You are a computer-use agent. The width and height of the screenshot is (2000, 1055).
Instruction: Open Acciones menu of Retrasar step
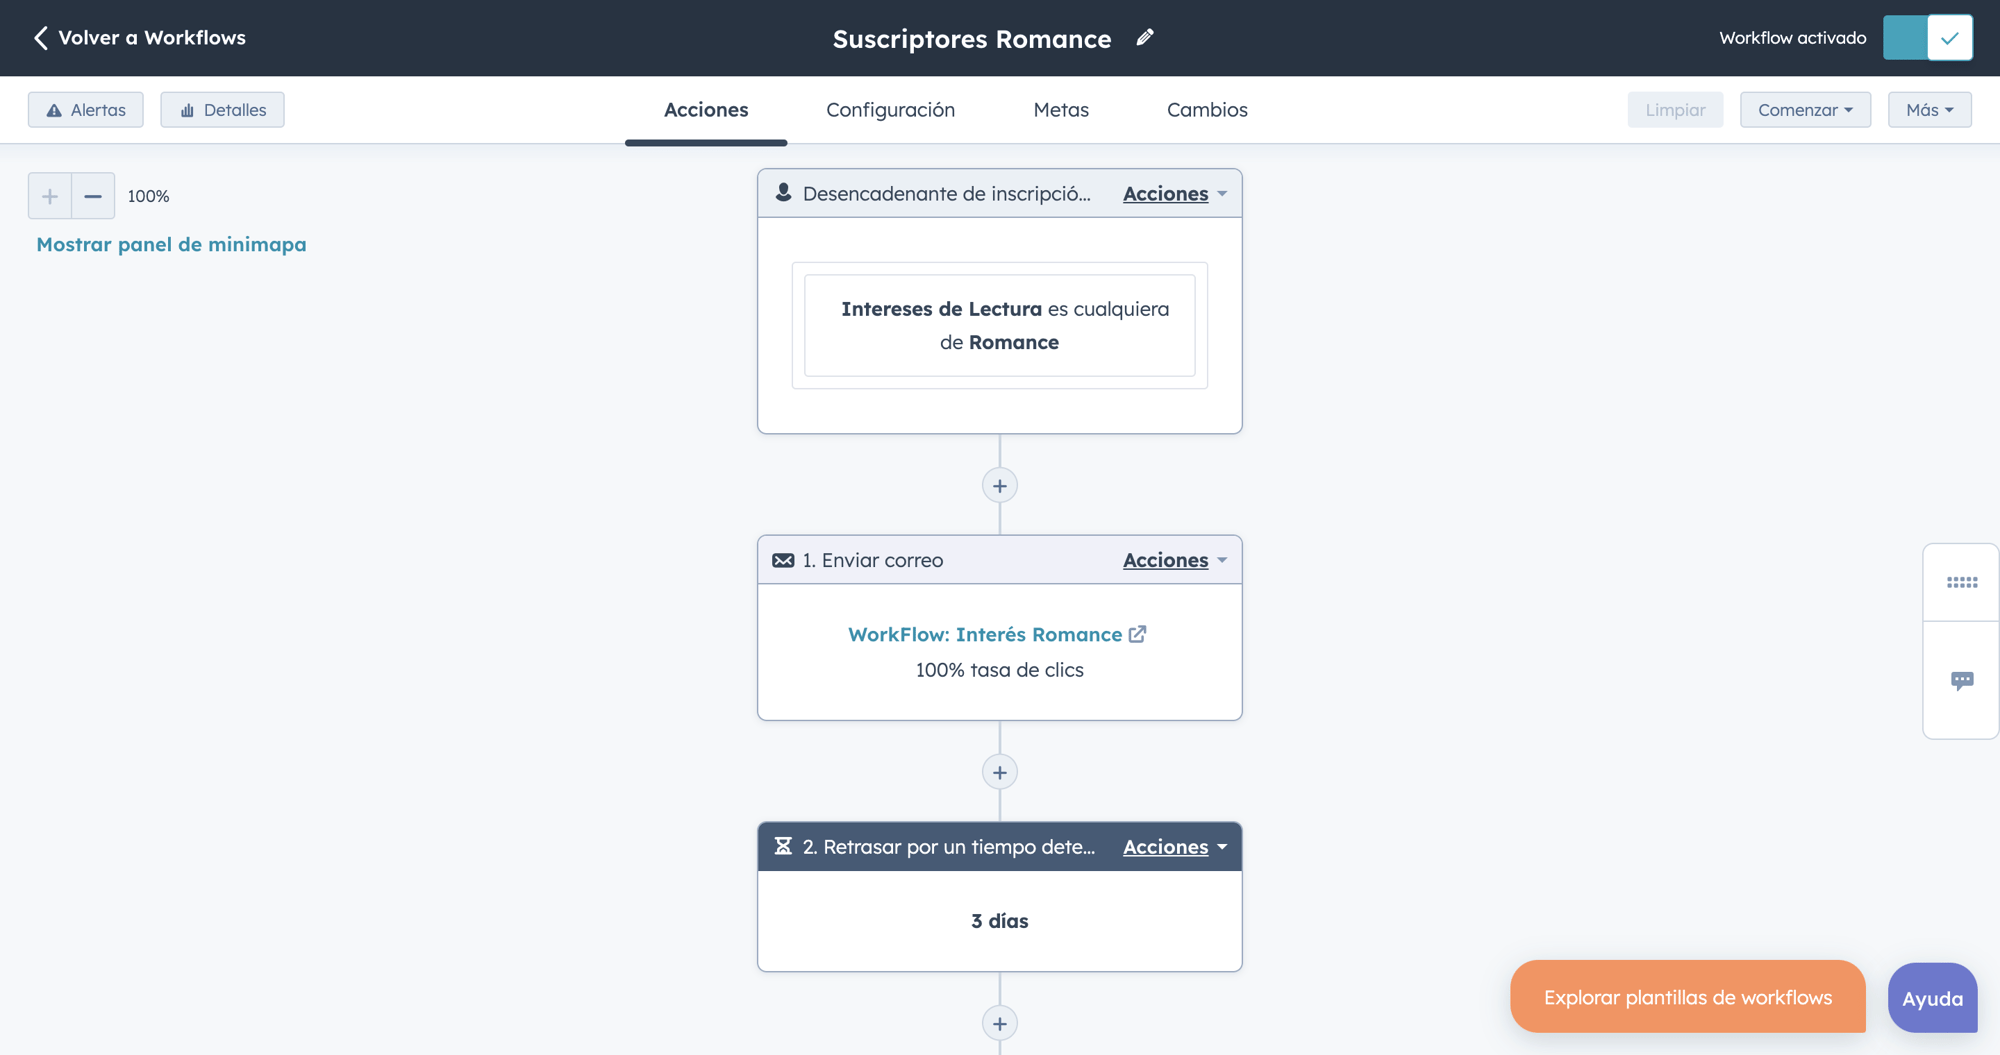pos(1174,847)
